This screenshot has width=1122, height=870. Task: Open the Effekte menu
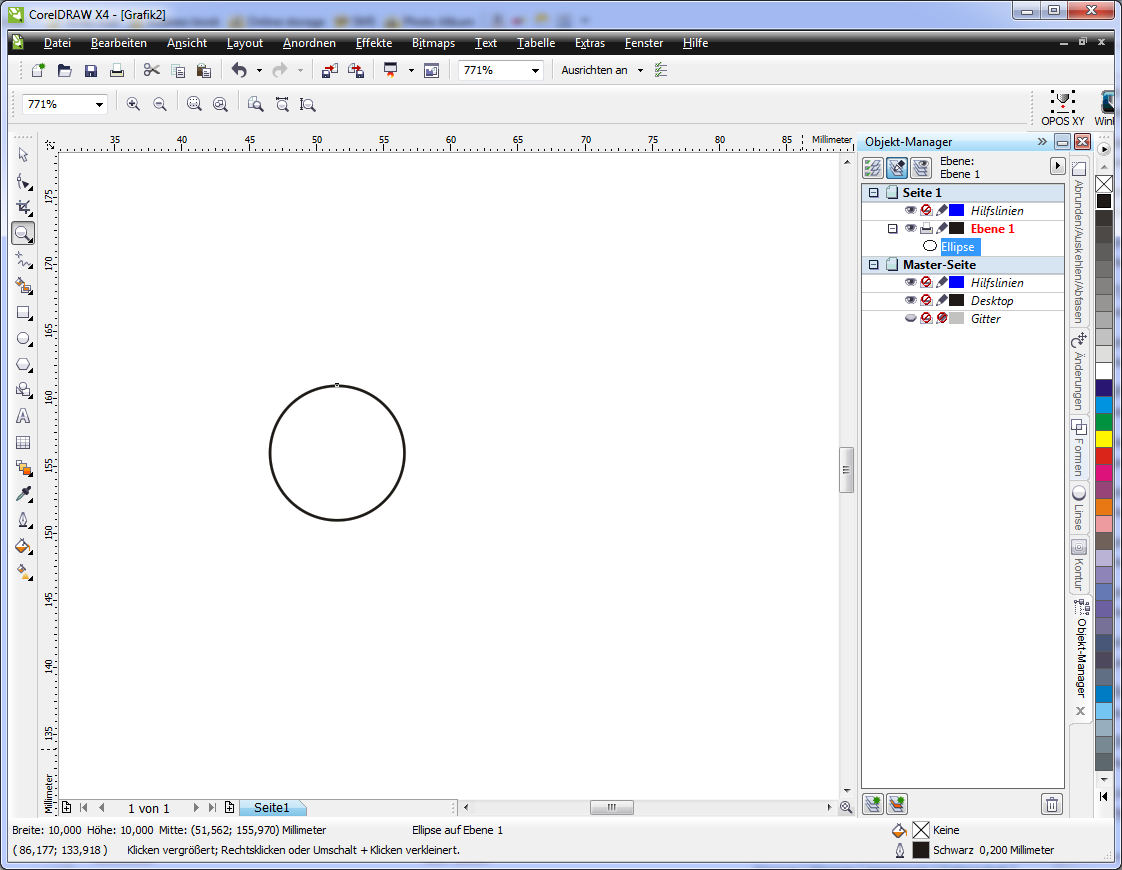374,43
